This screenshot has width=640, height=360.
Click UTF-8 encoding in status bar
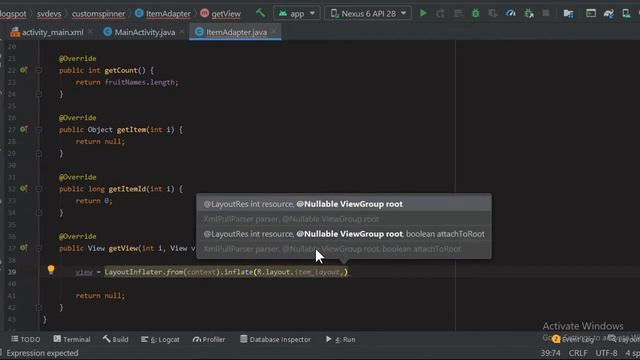click(606, 353)
